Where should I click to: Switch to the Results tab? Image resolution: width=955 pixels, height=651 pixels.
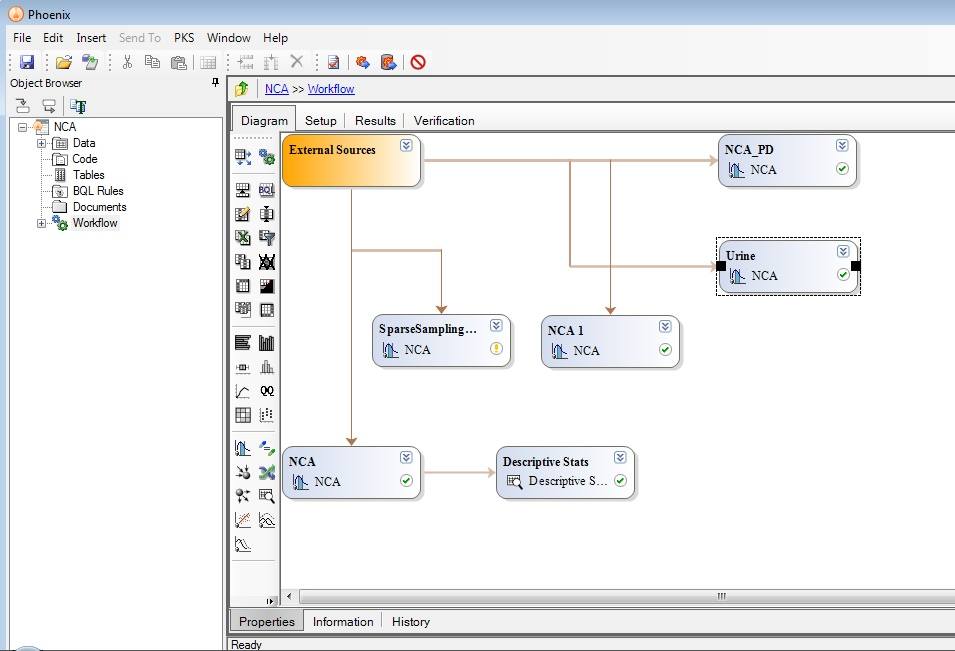pyautogui.click(x=375, y=121)
